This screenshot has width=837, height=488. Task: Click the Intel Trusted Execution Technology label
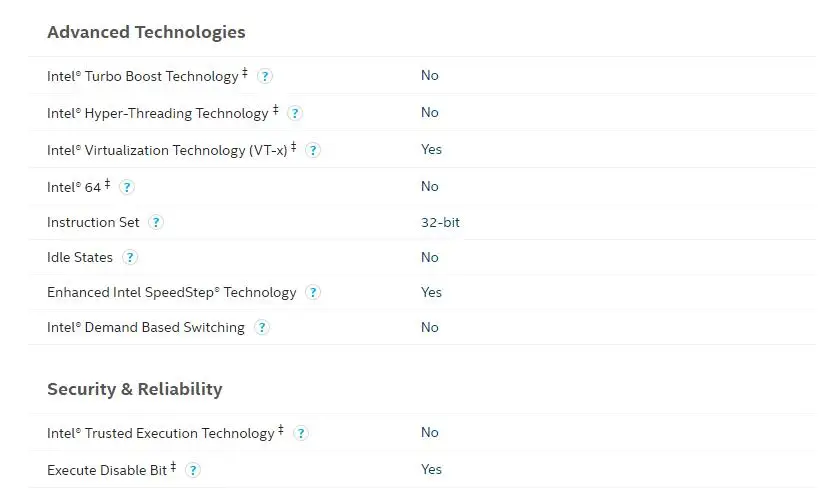(x=161, y=433)
